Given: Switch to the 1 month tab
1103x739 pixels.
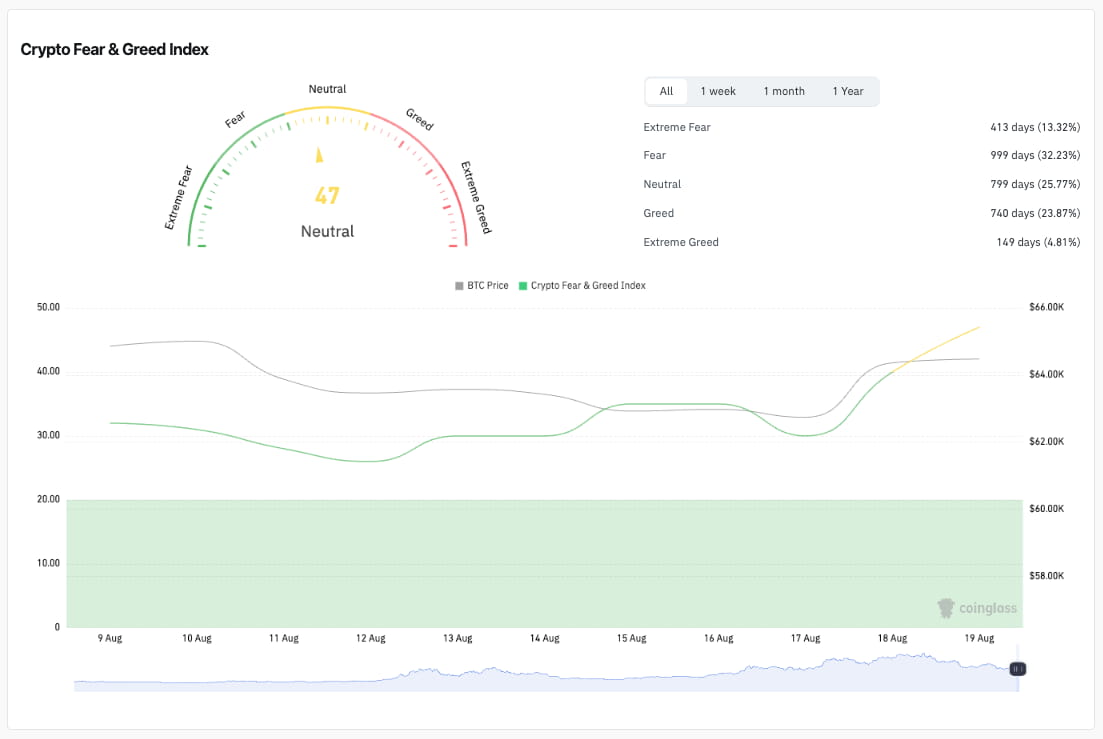Looking at the screenshot, I should click(784, 91).
